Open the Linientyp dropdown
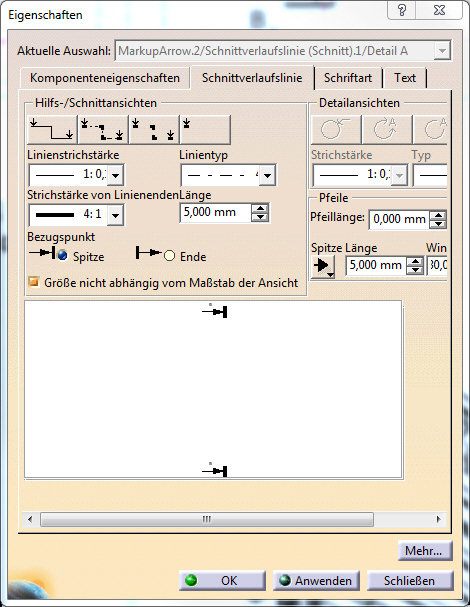 click(267, 175)
